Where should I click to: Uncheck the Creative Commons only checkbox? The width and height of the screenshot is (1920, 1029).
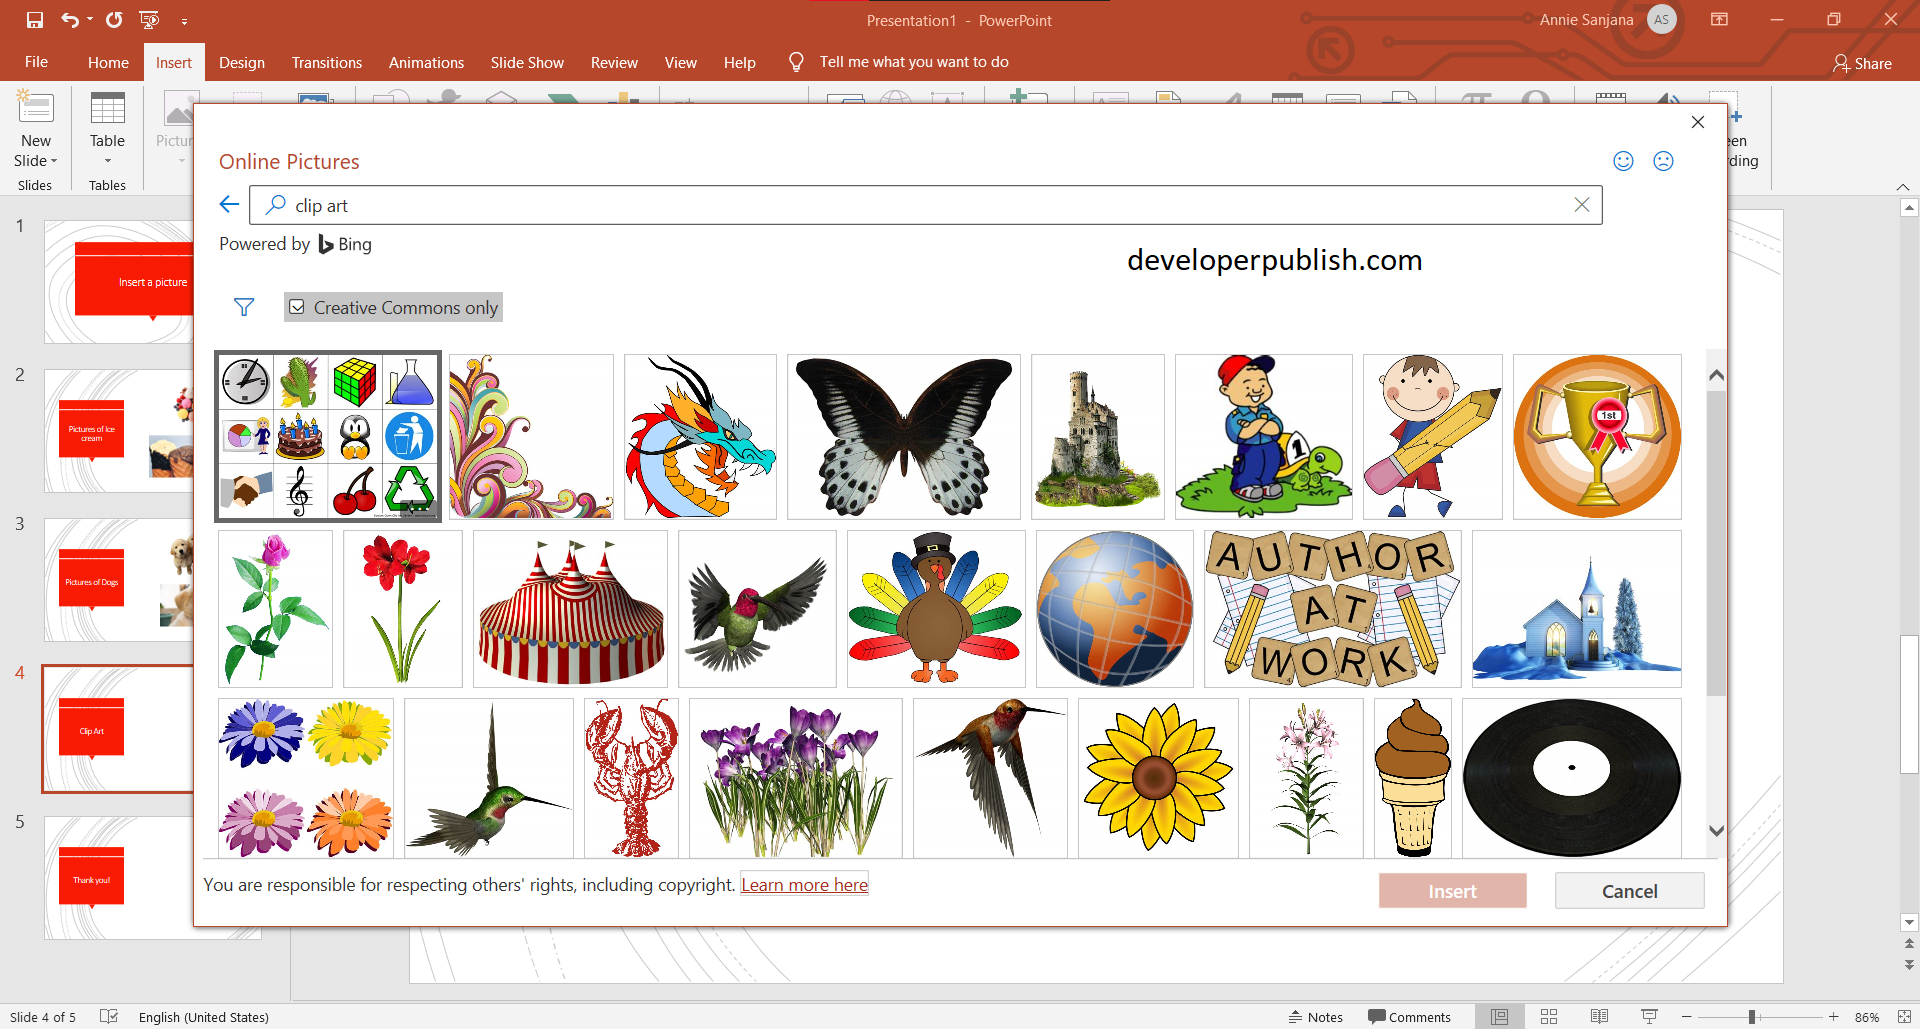tap(297, 307)
